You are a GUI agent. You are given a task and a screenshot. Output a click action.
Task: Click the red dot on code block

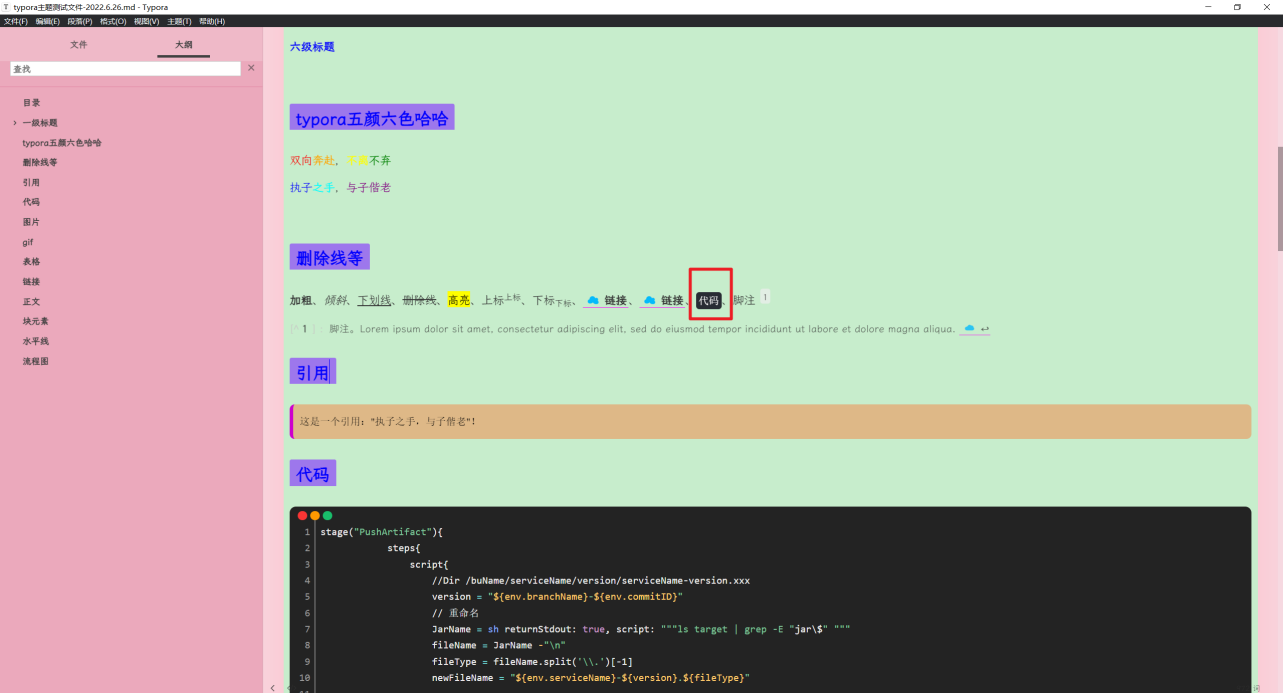(x=303, y=516)
